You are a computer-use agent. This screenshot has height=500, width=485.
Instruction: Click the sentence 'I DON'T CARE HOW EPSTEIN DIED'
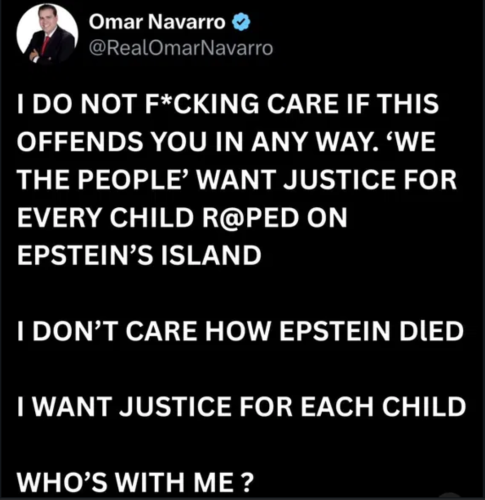240,331
